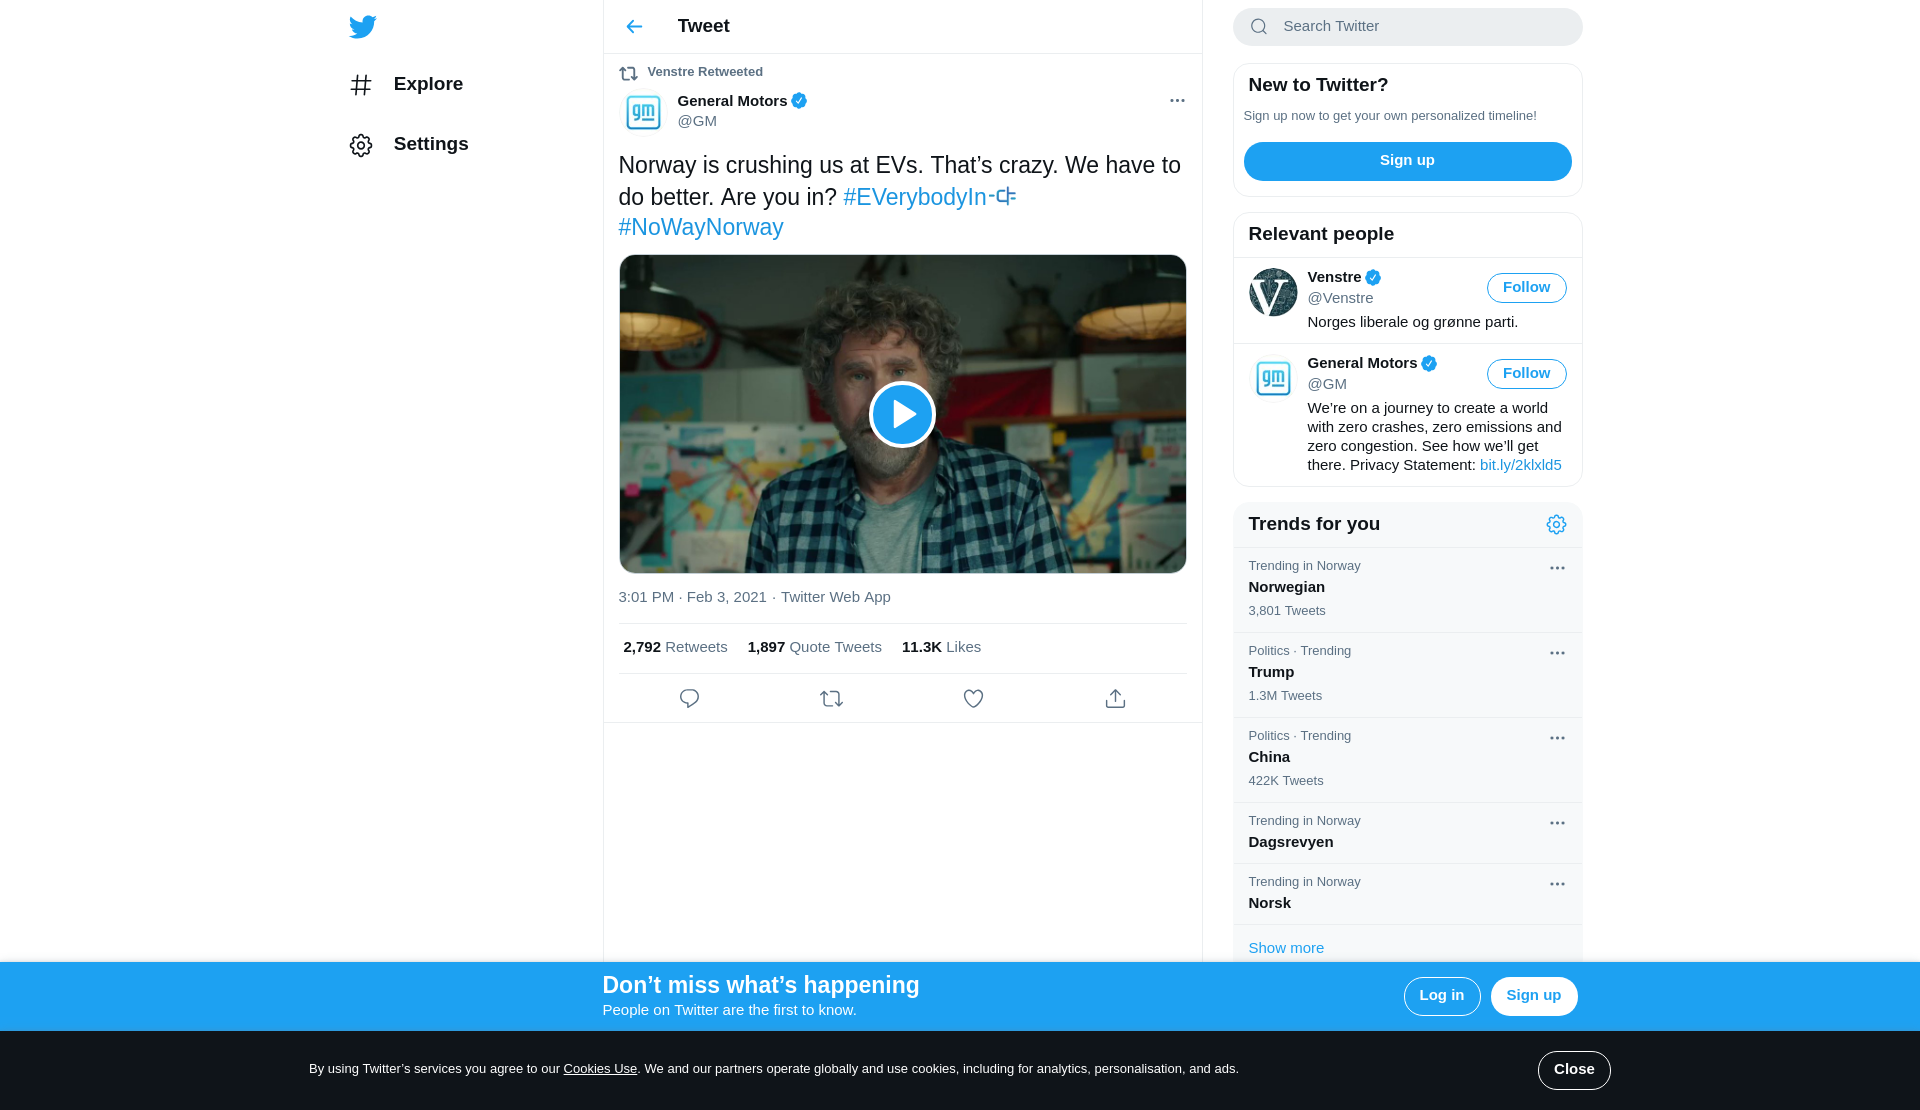The width and height of the screenshot is (1920, 1110).
Task: Play the tweet video
Action: click(x=902, y=414)
